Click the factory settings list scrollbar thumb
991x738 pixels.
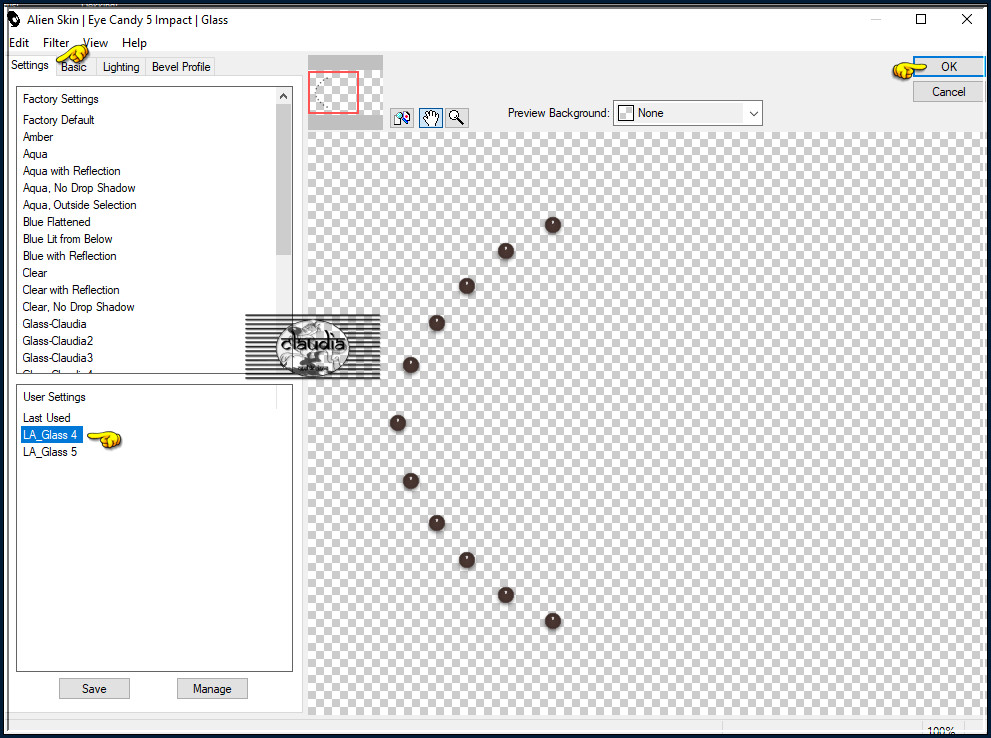point(283,180)
